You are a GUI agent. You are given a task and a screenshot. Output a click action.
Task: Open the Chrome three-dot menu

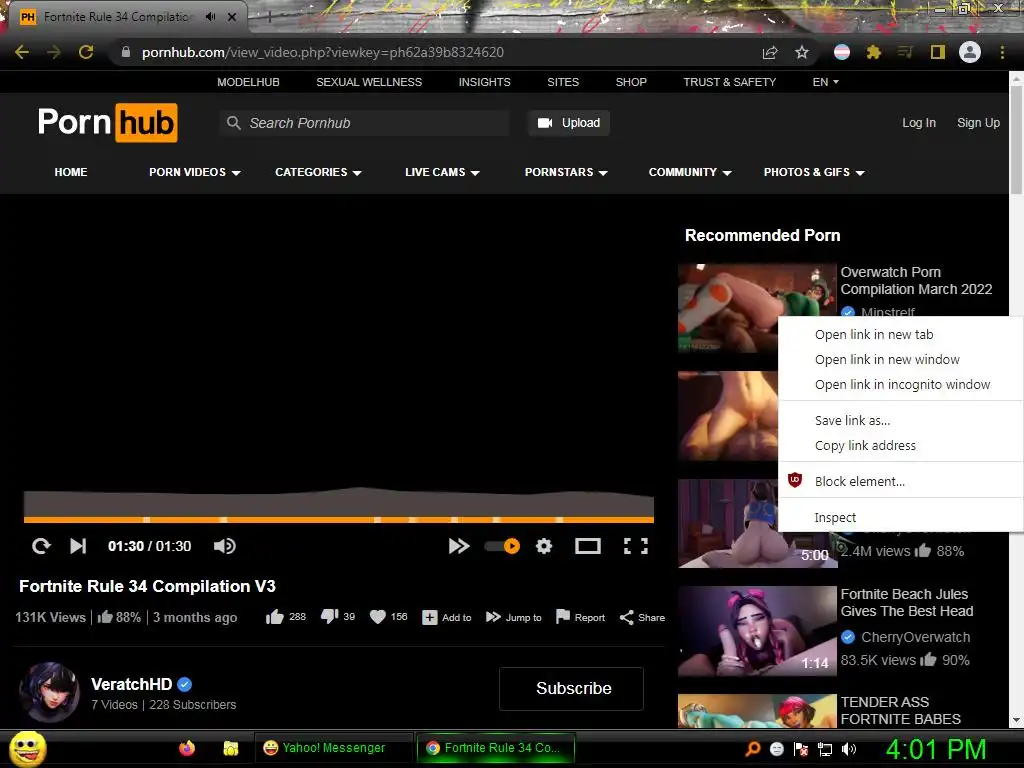coord(1002,52)
